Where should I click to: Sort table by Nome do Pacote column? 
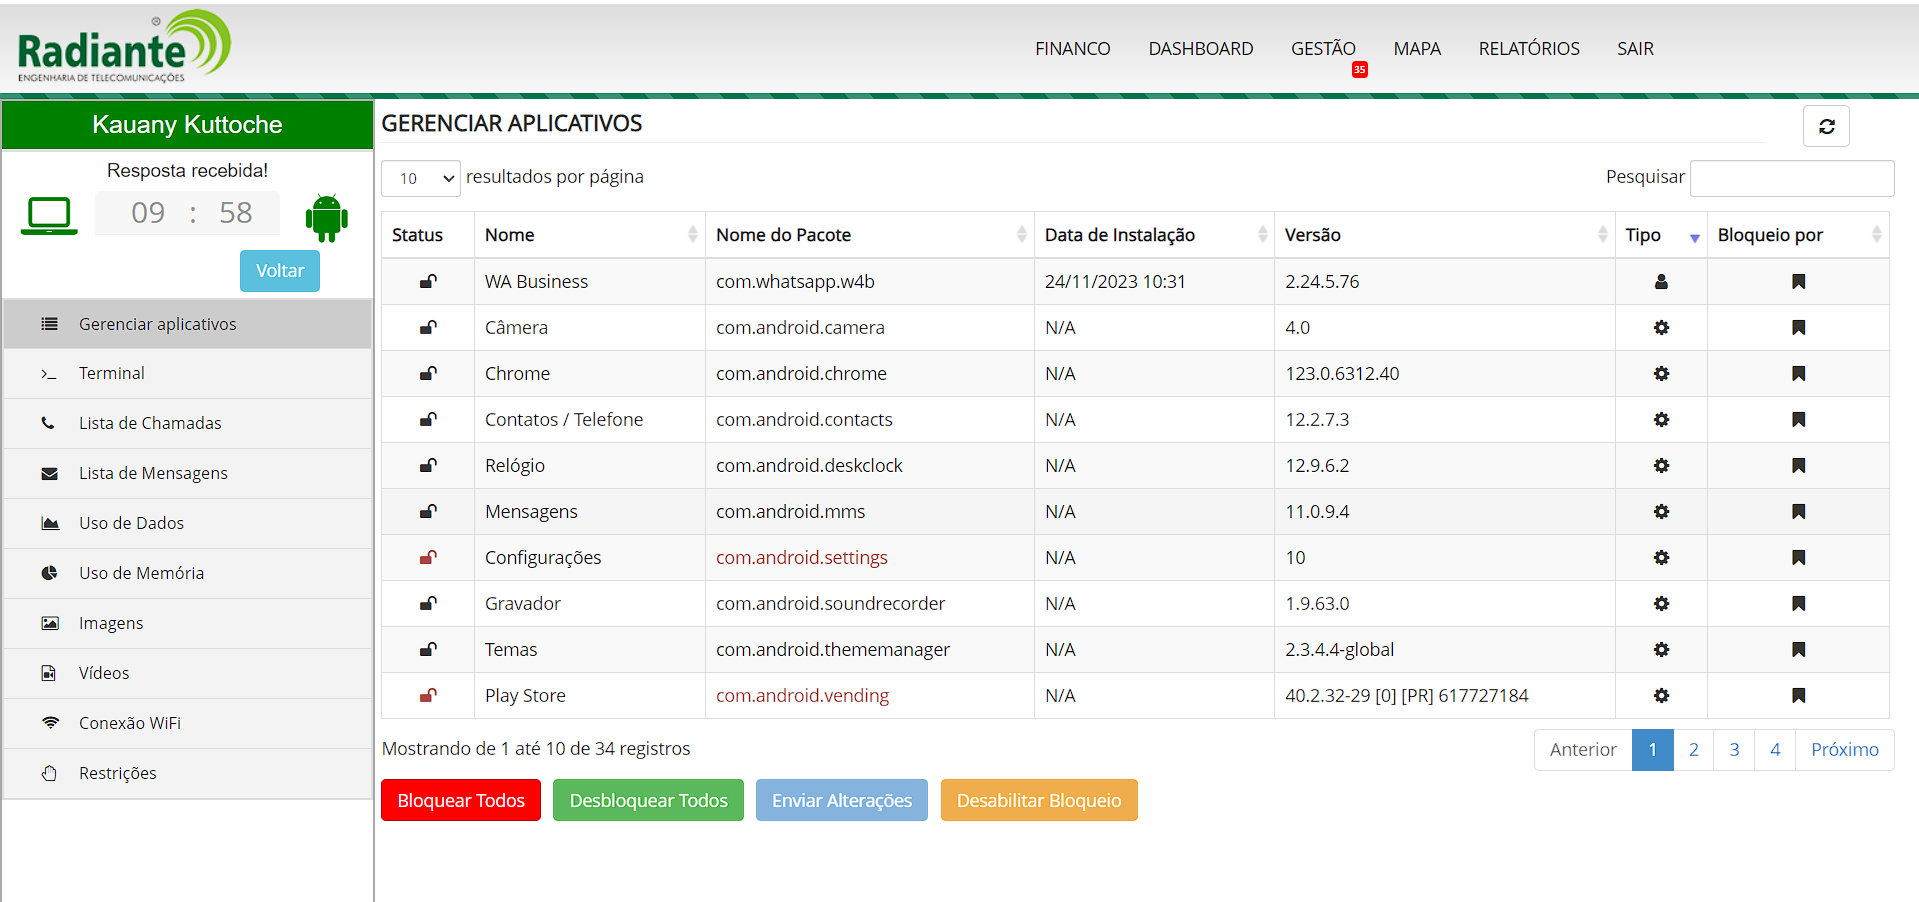868,235
